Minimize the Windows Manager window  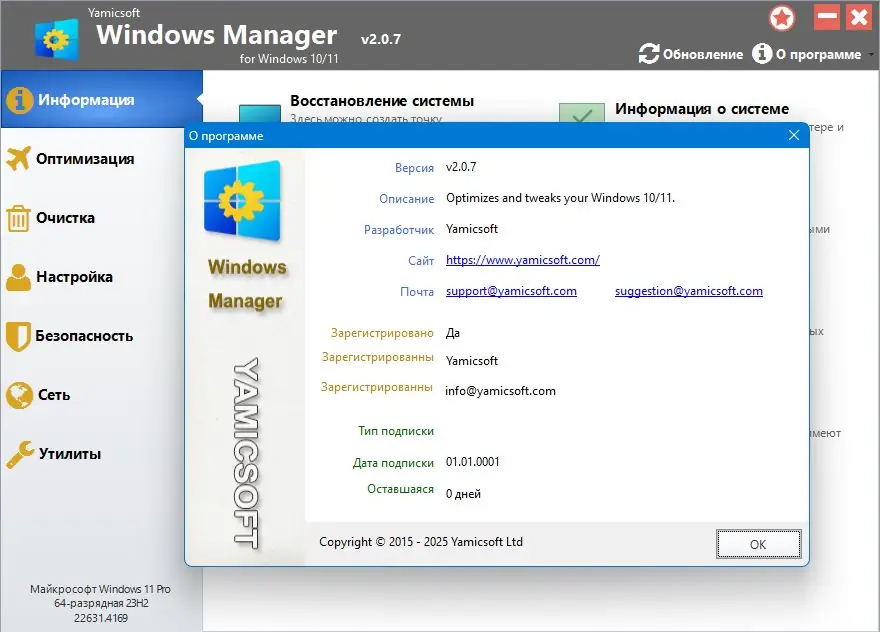tap(827, 17)
